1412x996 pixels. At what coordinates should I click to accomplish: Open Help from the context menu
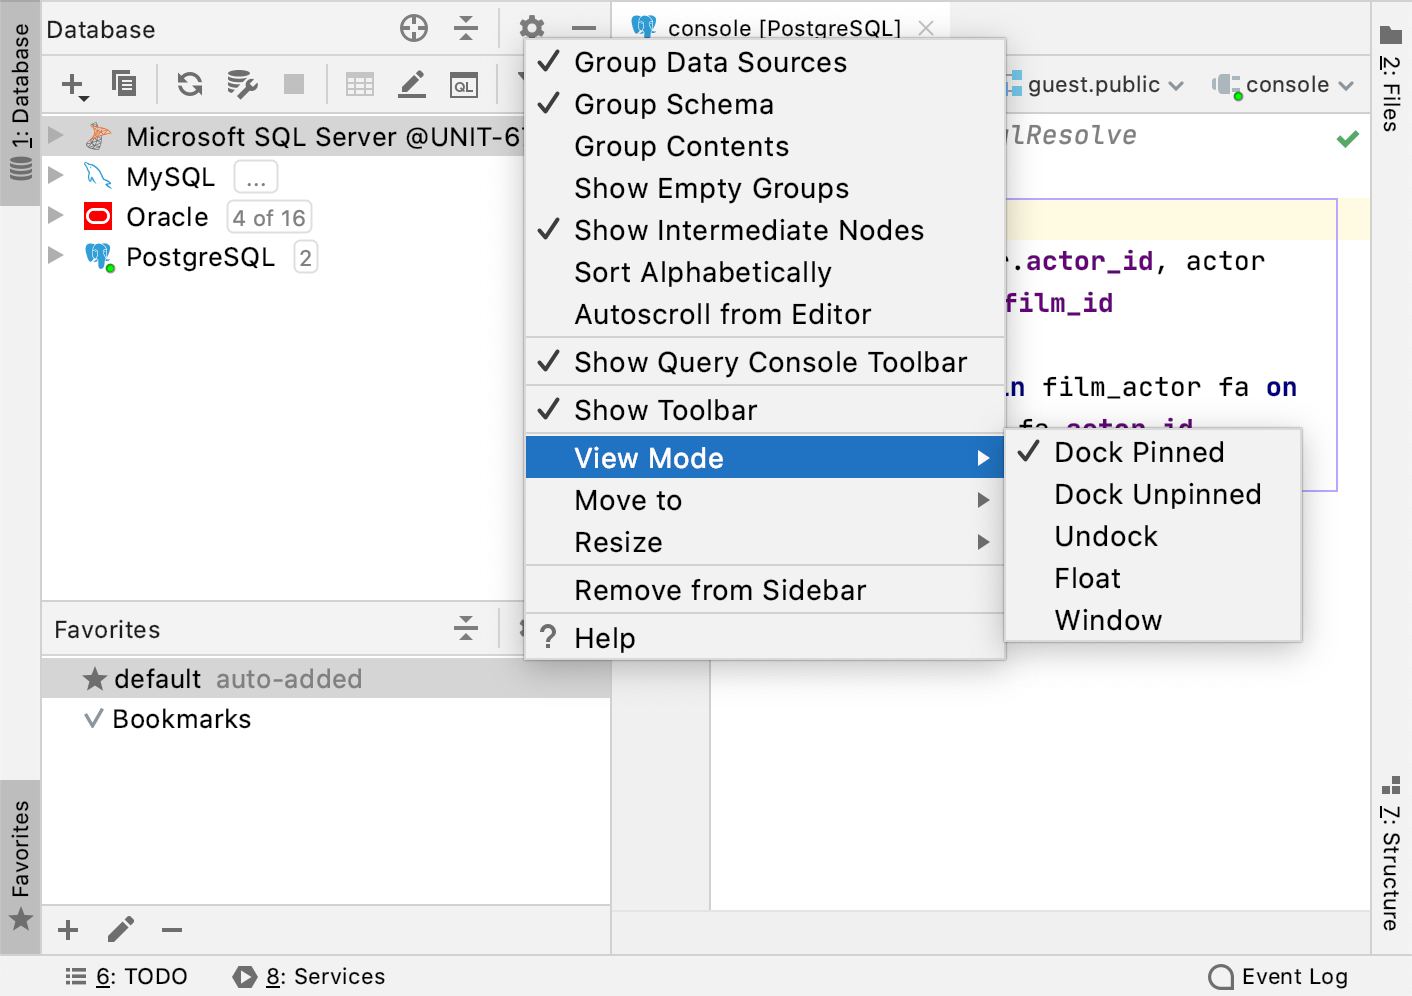point(765,638)
